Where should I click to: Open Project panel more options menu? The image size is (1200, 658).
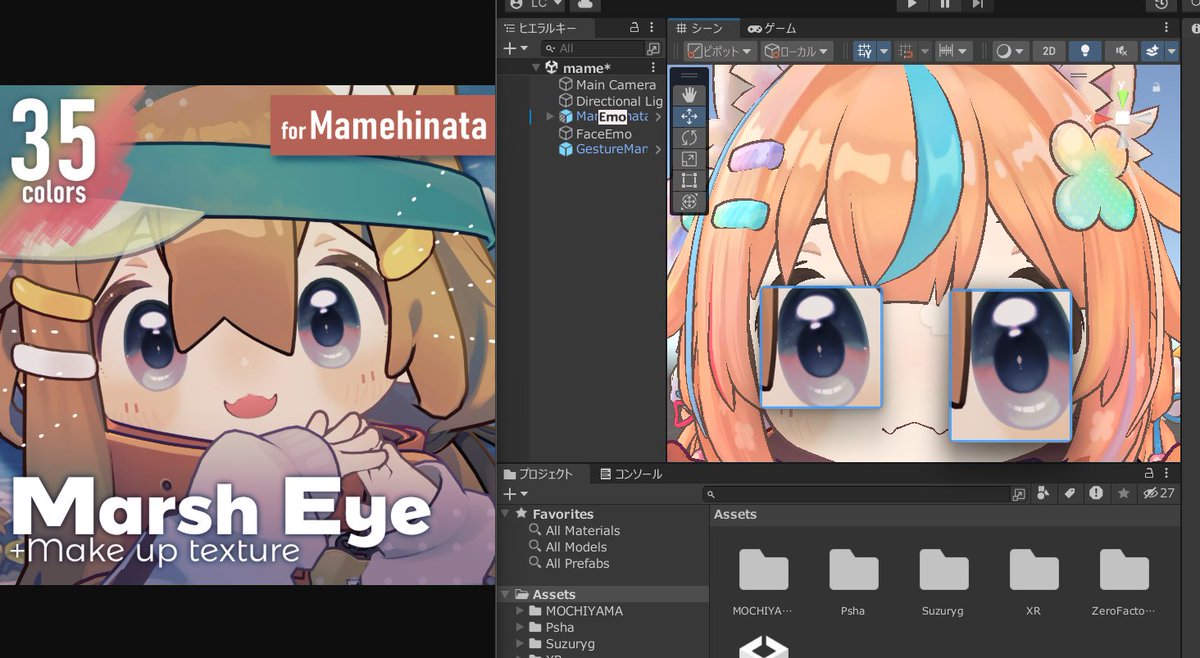[x=1166, y=474]
